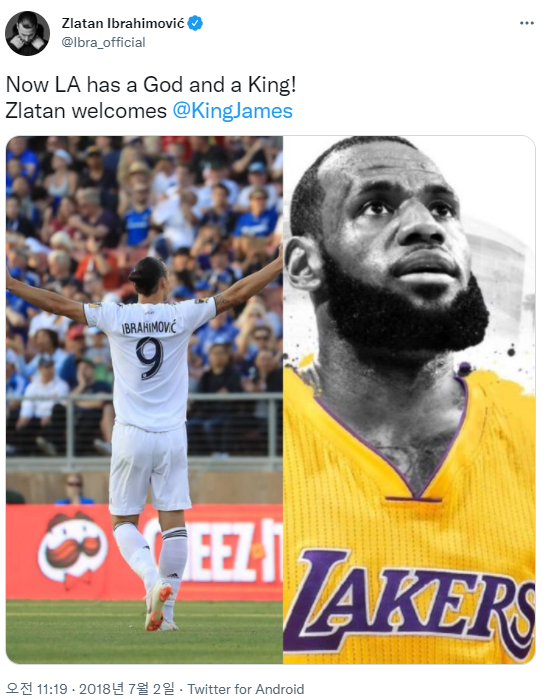Viewport: 550px width, 699px height.
Task: Click the number 9 on the white jersey
Action: click(x=150, y=358)
